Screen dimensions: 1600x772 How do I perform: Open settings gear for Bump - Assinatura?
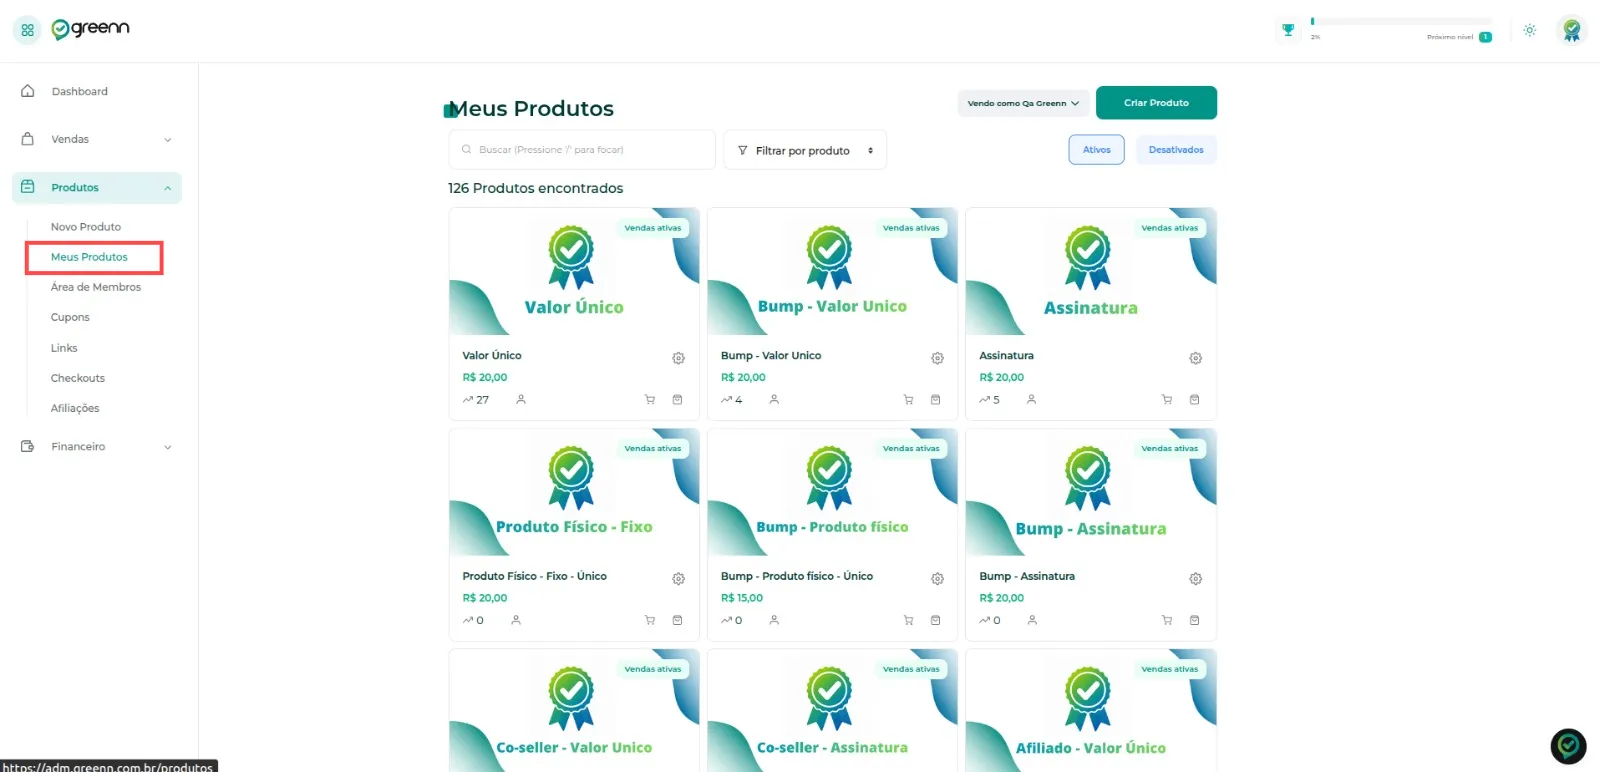click(1195, 579)
